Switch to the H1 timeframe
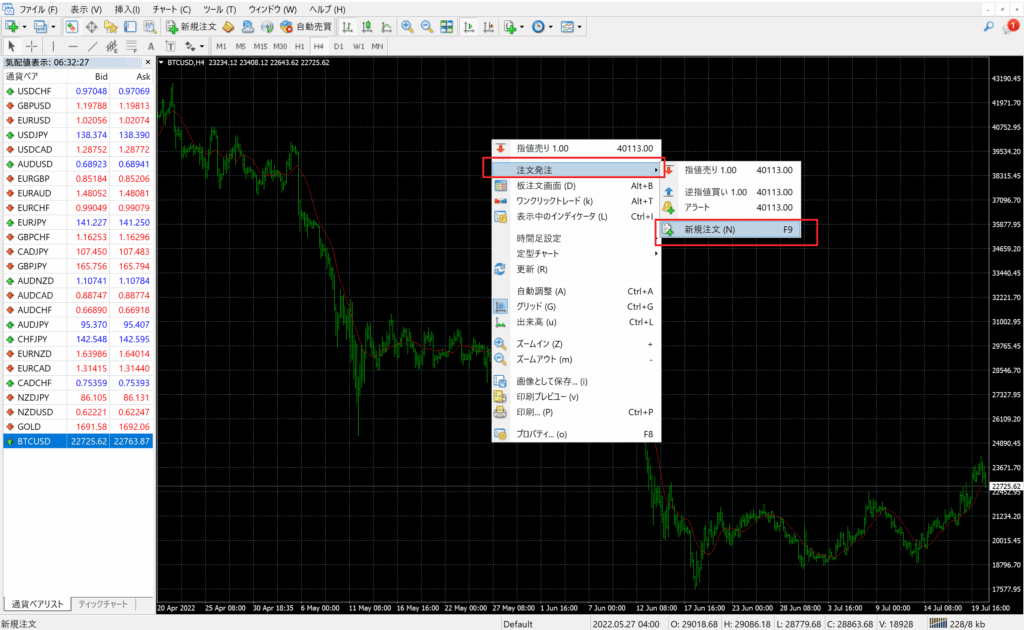The image size is (1024, 630). pos(299,46)
